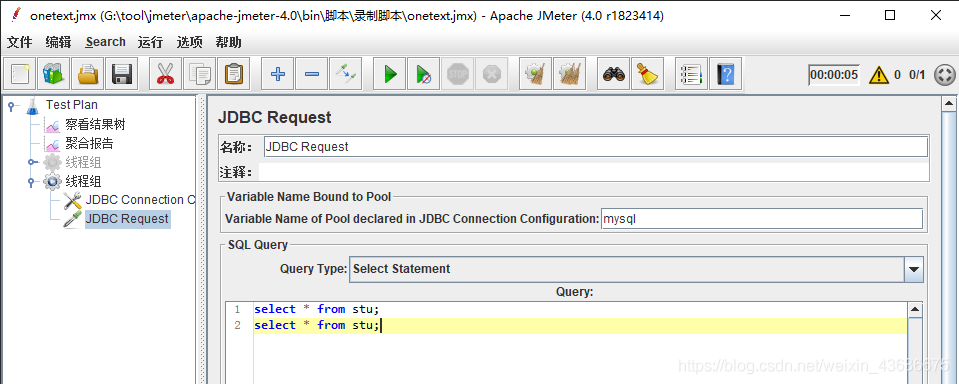The image size is (959, 384).
Task: Click the pool variable name field mysql
Action: [761, 219]
